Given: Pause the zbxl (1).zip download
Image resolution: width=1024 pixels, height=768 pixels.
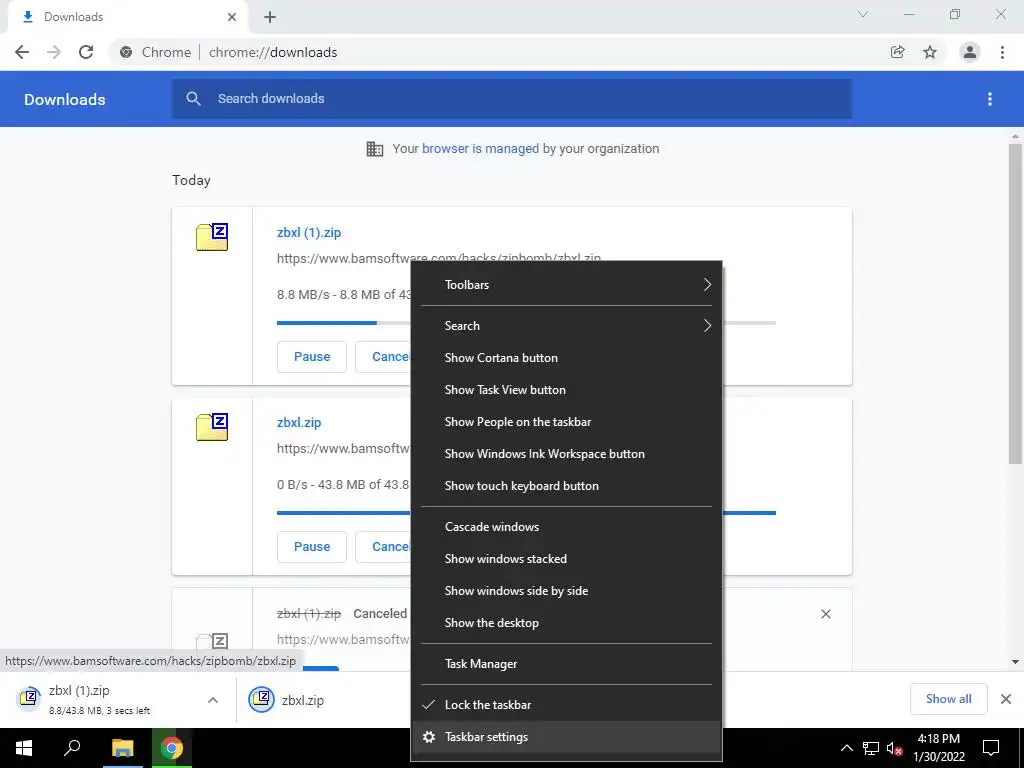Looking at the screenshot, I should pyautogui.click(x=312, y=357).
